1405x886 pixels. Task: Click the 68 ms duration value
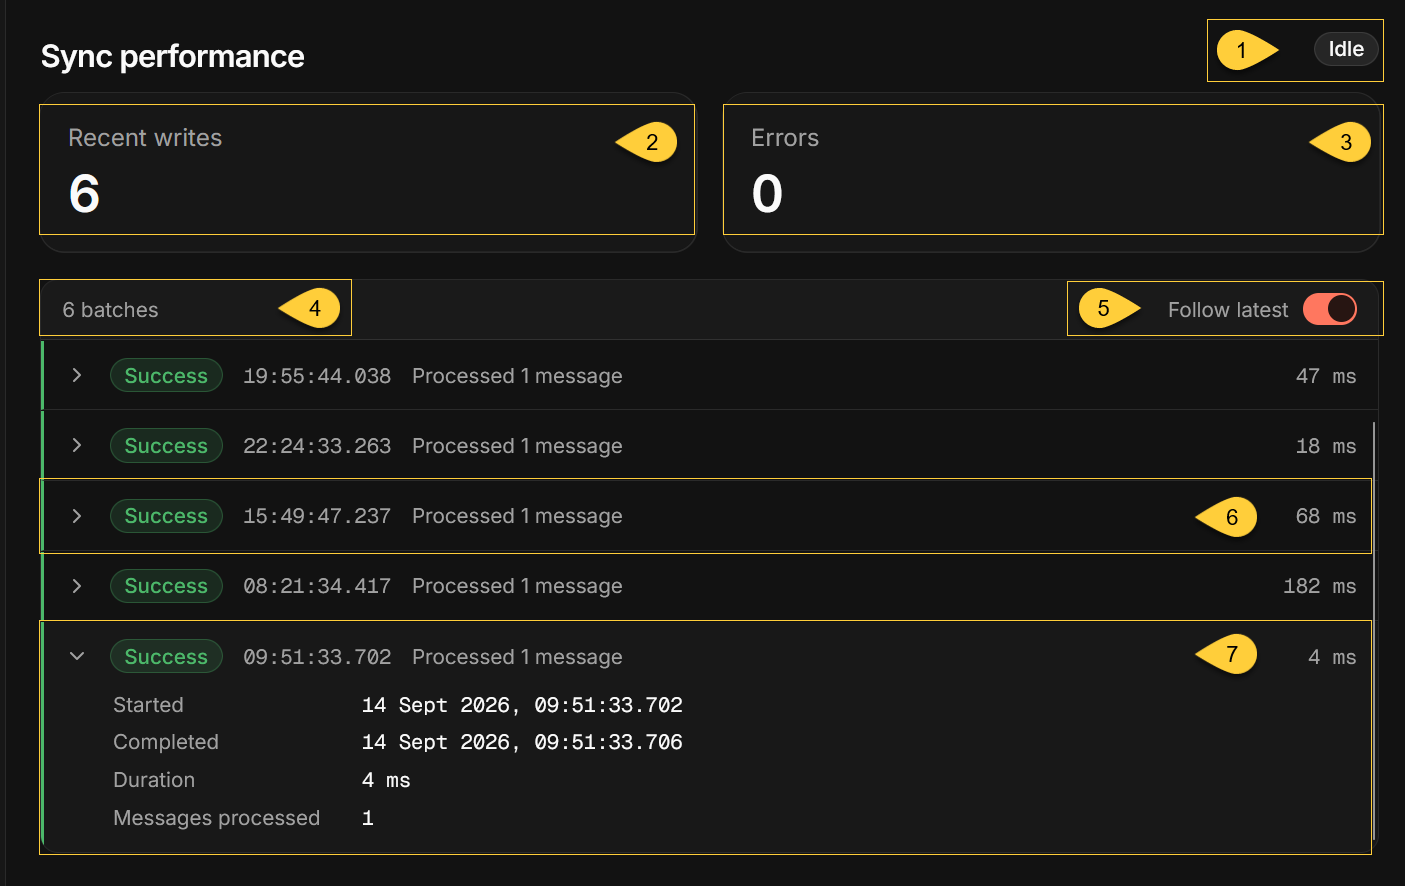pyautogui.click(x=1326, y=516)
